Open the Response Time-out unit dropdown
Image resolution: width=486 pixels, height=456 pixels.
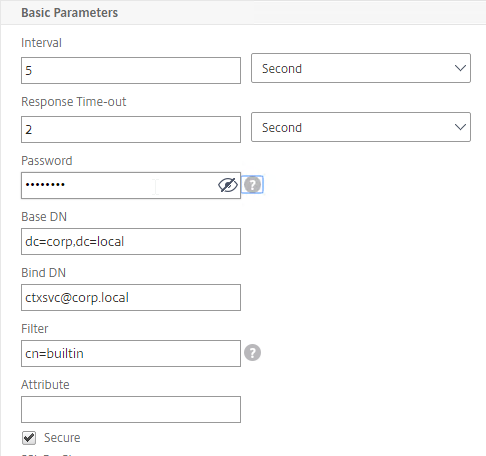tap(361, 127)
